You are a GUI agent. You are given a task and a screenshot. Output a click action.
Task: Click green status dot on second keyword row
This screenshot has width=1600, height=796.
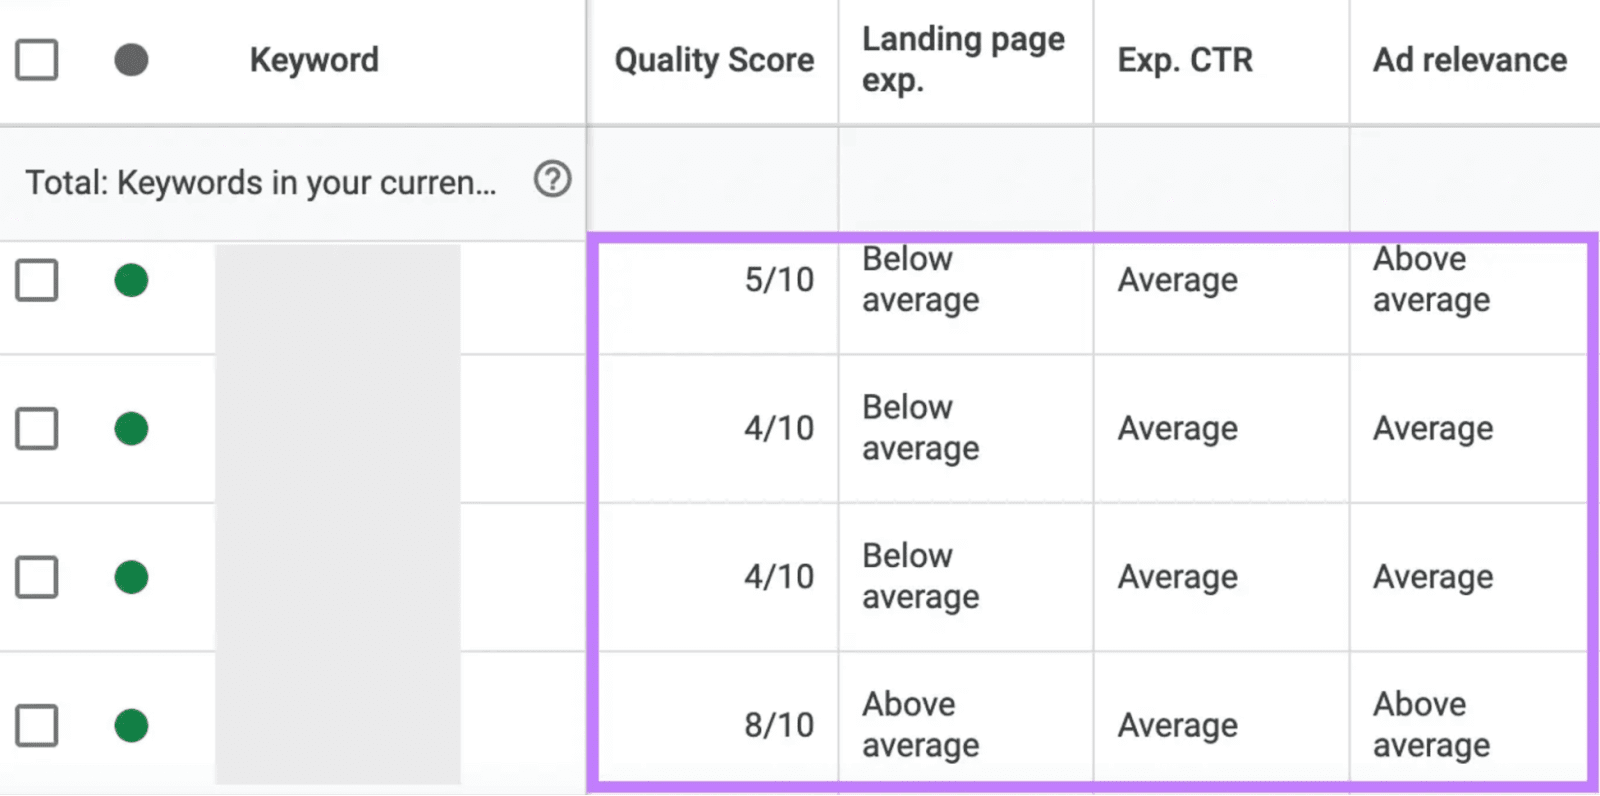point(129,429)
